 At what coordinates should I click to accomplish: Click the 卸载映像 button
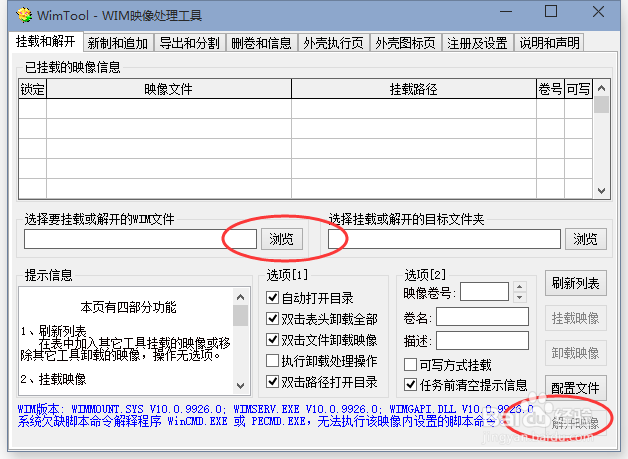(x=576, y=353)
